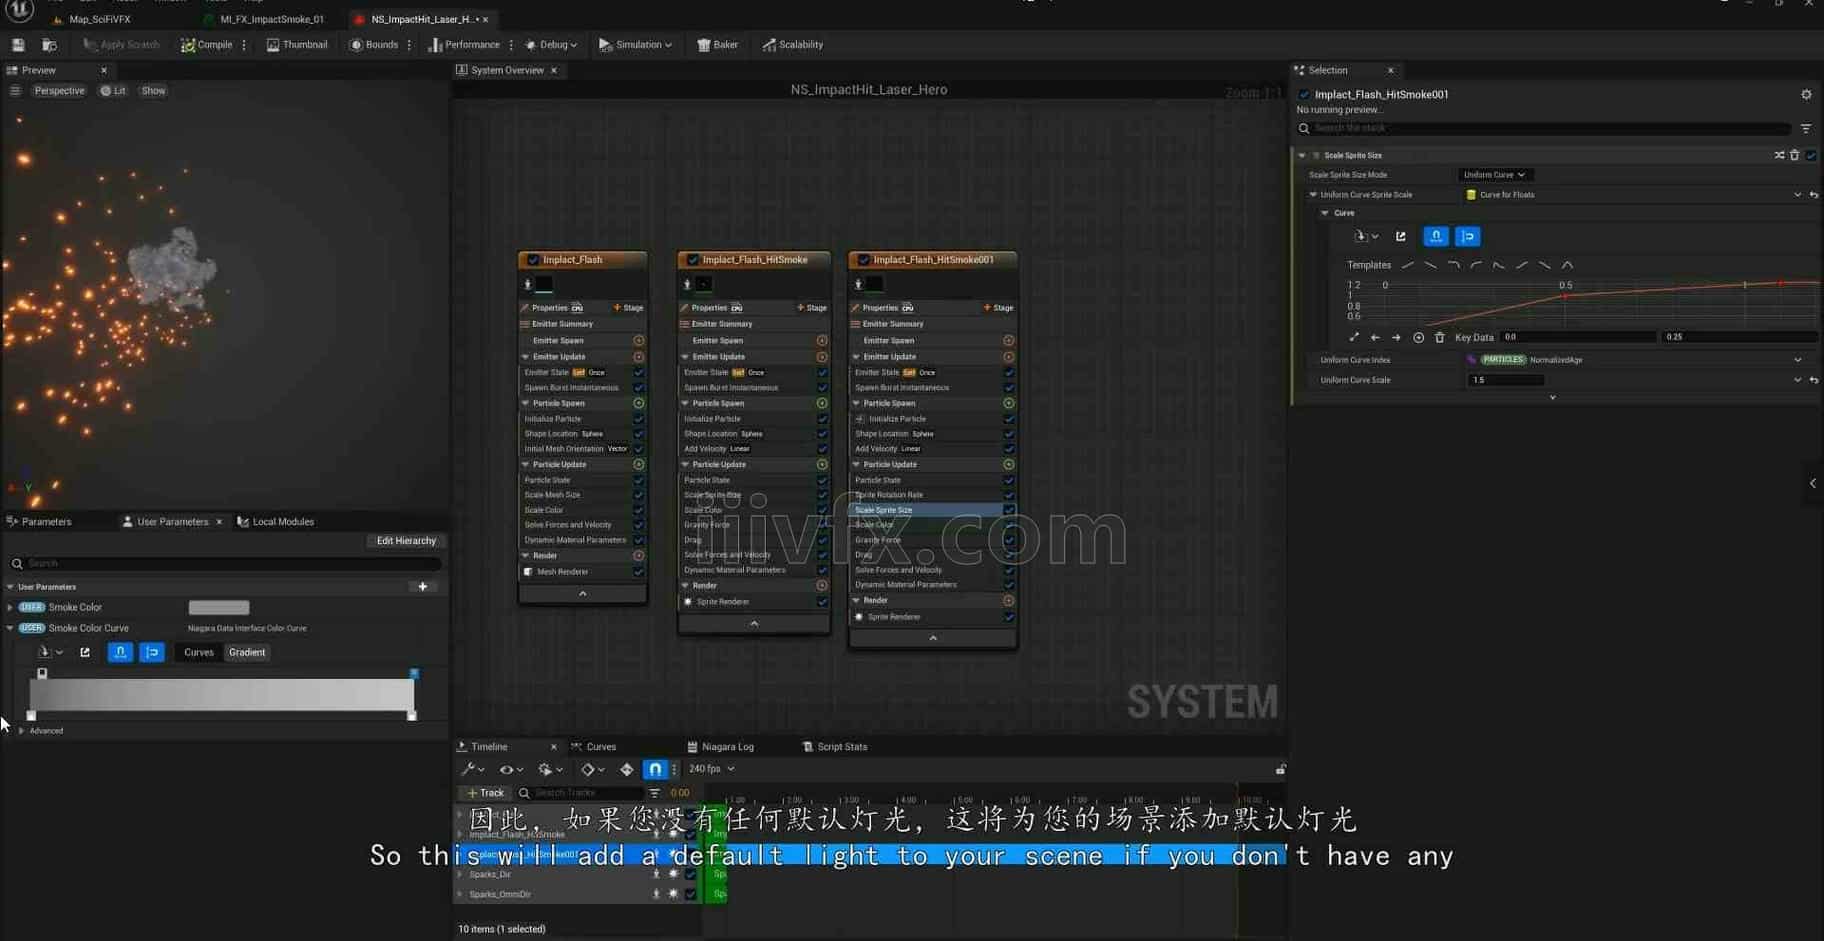Toggle Scale Sprite Size module enabled checkbox
The width and height of the screenshot is (1824, 941).
click(1811, 155)
